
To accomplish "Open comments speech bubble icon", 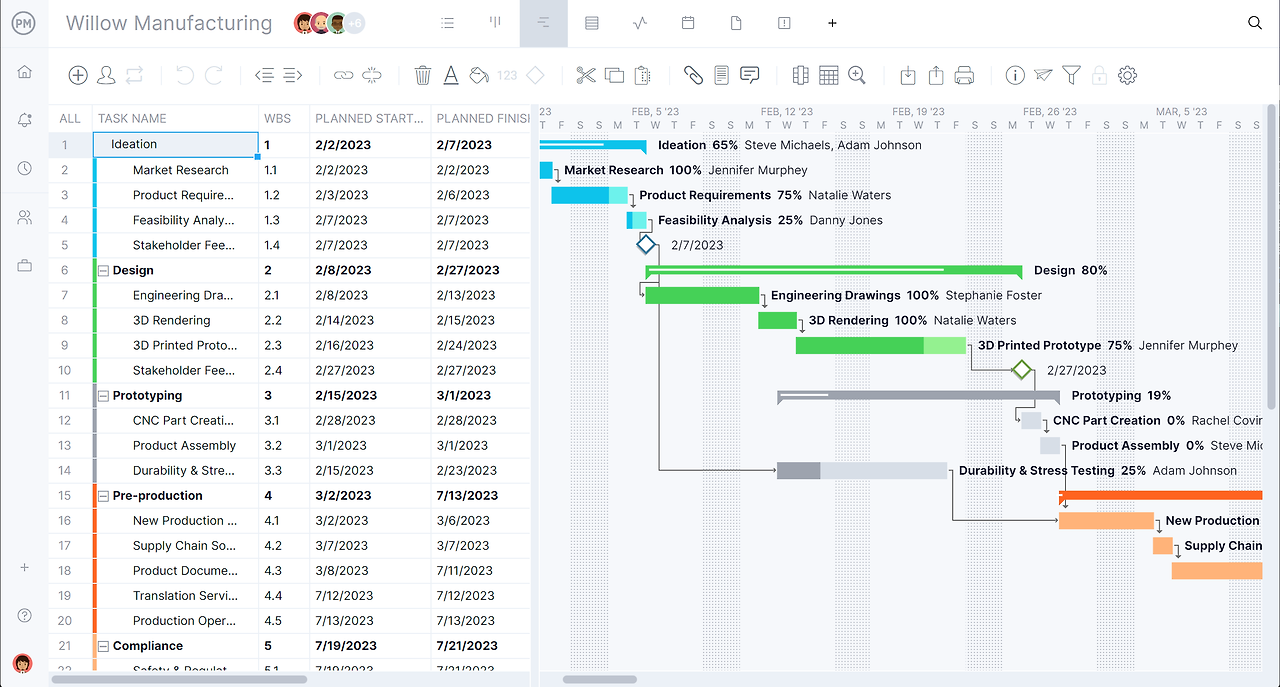I will coord(750,75).
